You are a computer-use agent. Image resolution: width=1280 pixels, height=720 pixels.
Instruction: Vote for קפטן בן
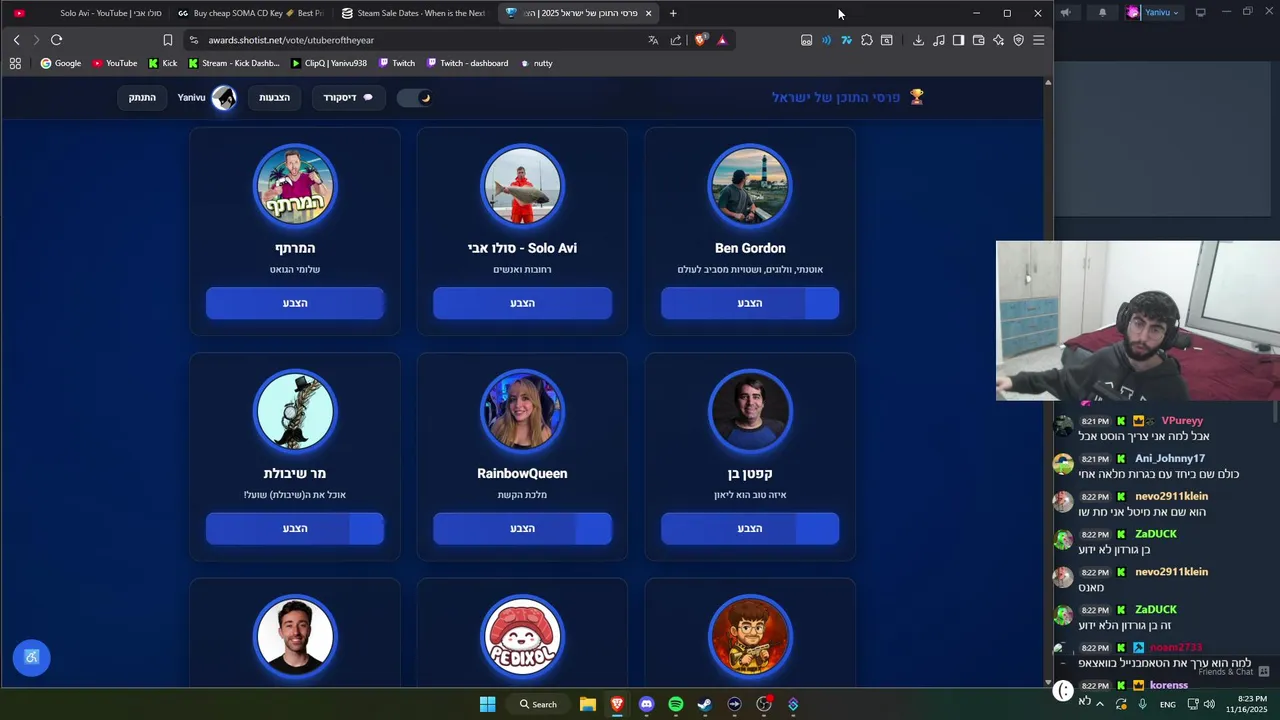pos(750,528)
